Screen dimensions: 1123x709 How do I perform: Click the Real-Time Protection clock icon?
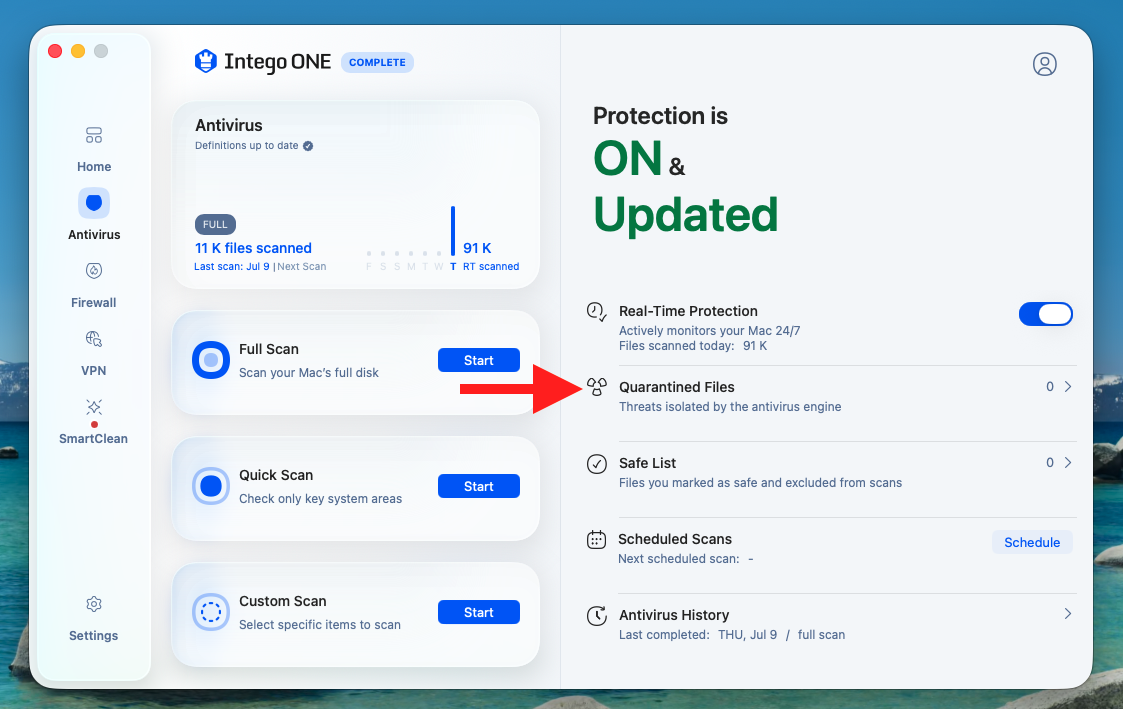tap(597, 312)
